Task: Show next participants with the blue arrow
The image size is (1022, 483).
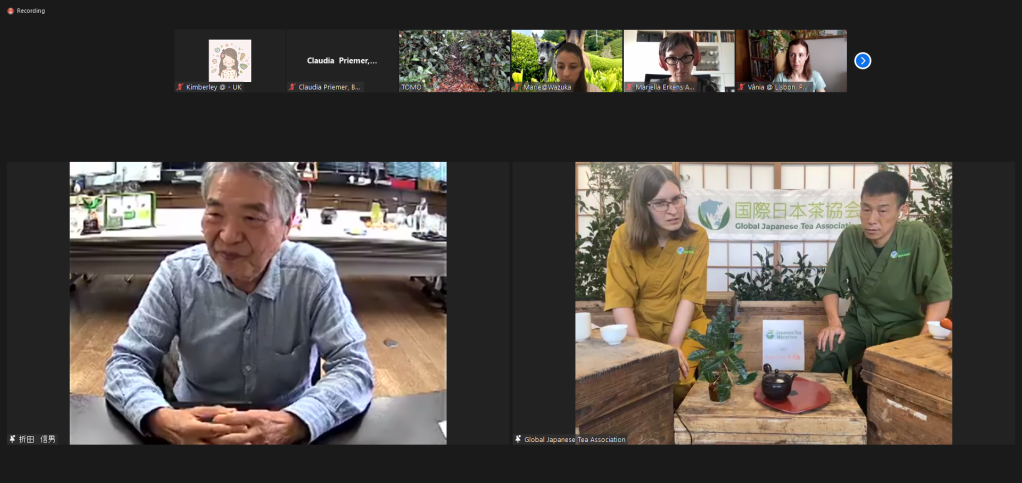Action: click(862, 61)
